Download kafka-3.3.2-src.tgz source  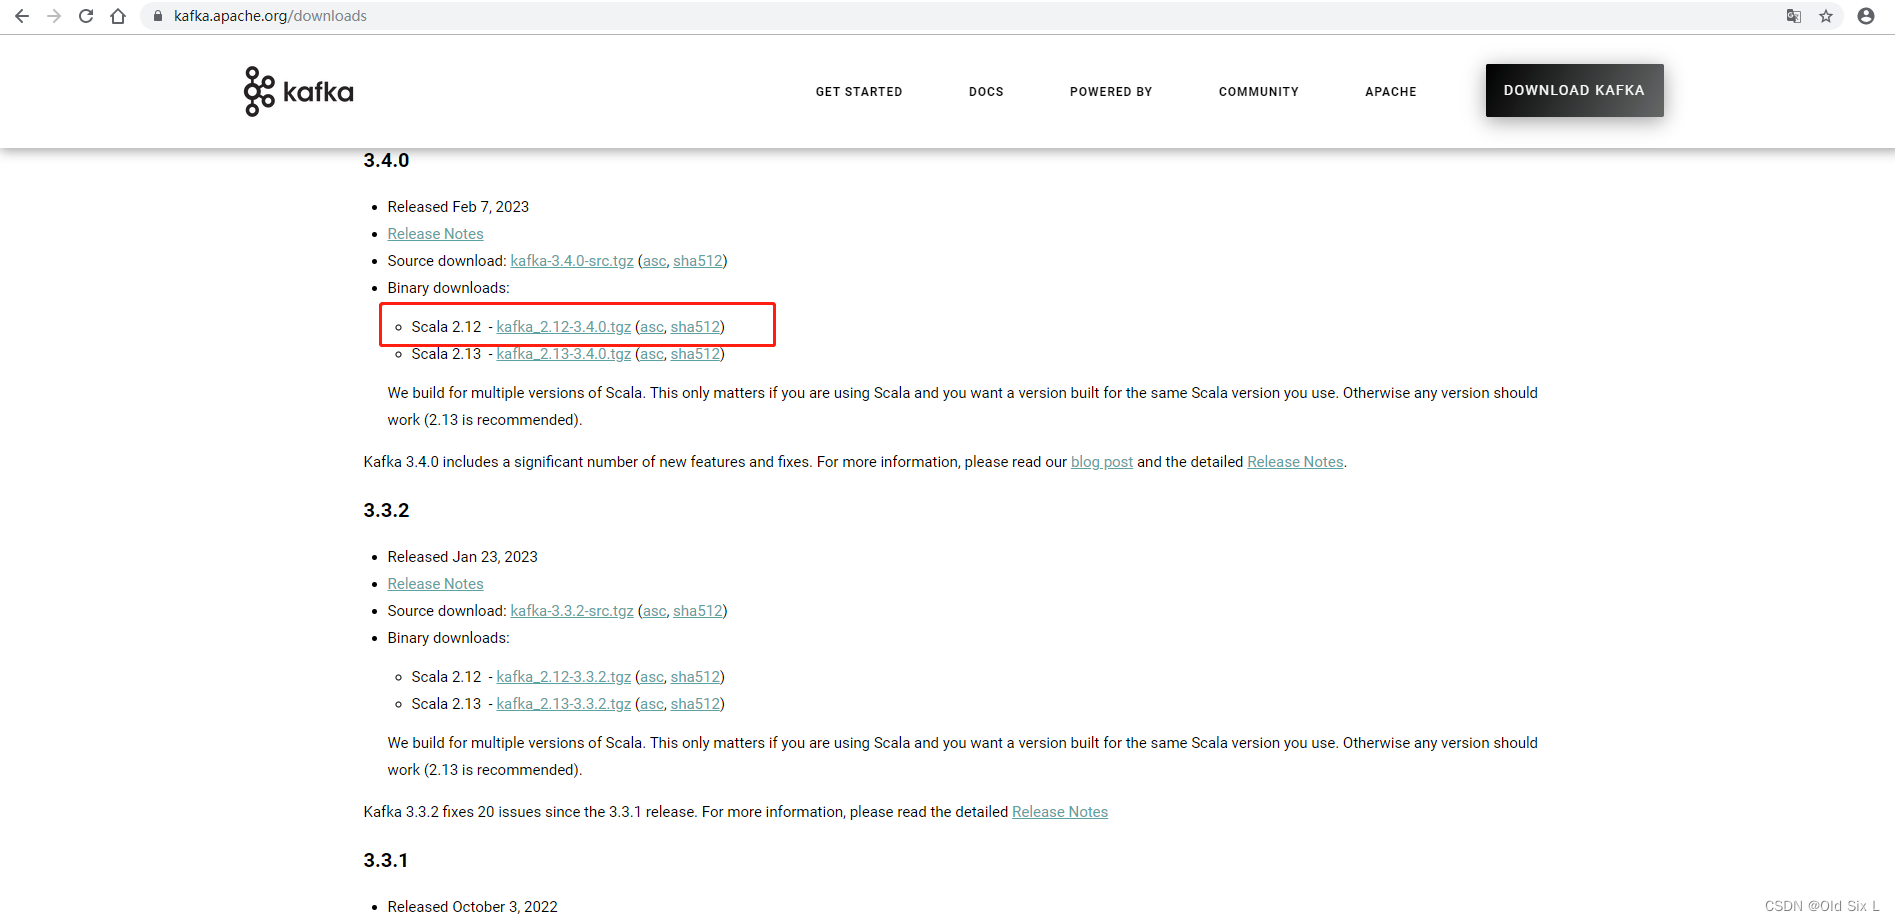tap(572, 611)
